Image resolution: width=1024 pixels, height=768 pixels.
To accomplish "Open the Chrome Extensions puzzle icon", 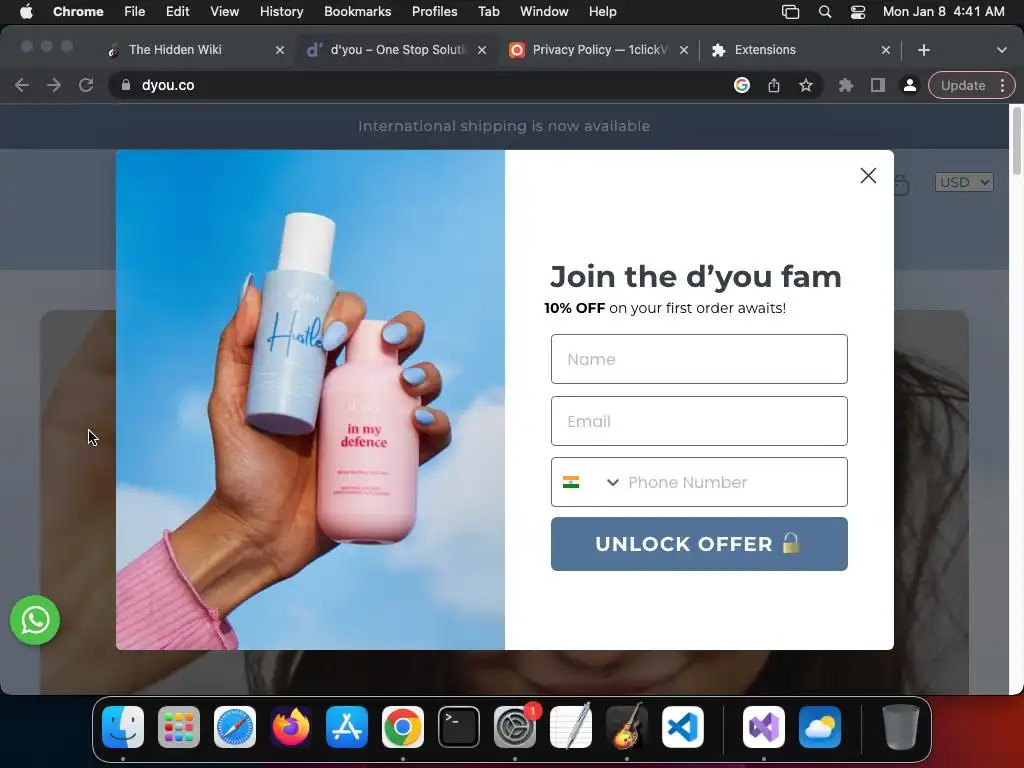I will (x=846, y=86).
